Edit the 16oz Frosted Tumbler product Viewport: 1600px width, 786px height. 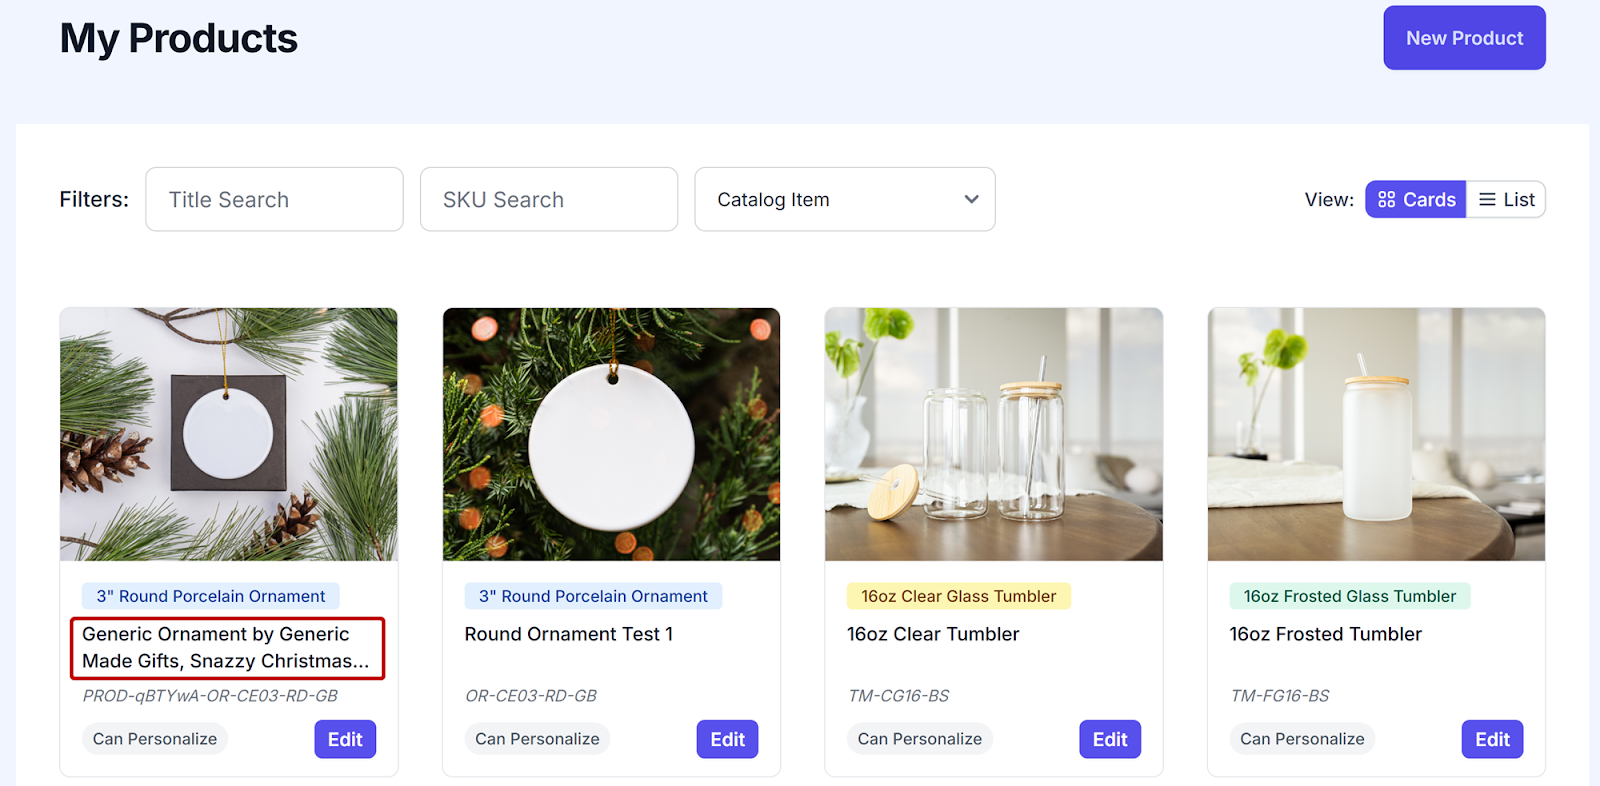coord(1492,739)
